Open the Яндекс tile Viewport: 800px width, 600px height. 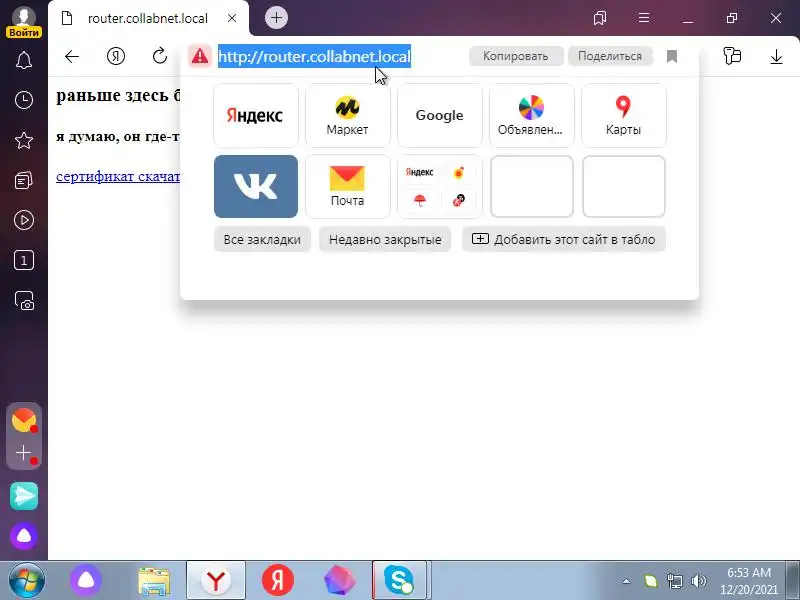click(256, 116)
